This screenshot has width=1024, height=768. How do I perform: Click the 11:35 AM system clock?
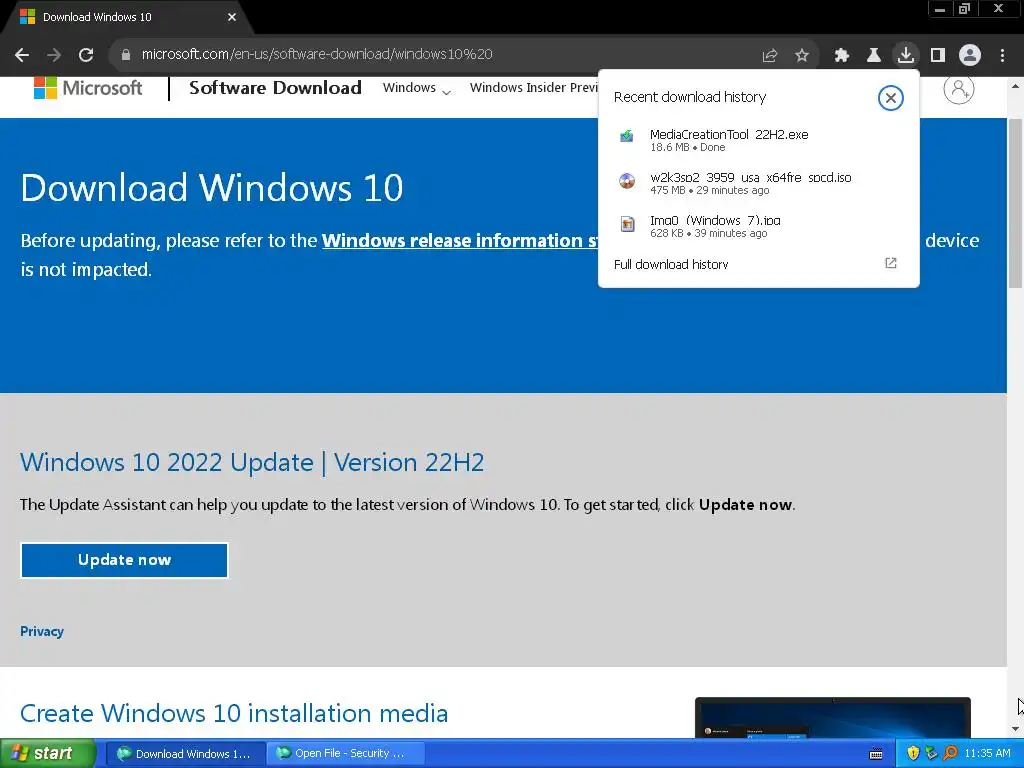987,754
